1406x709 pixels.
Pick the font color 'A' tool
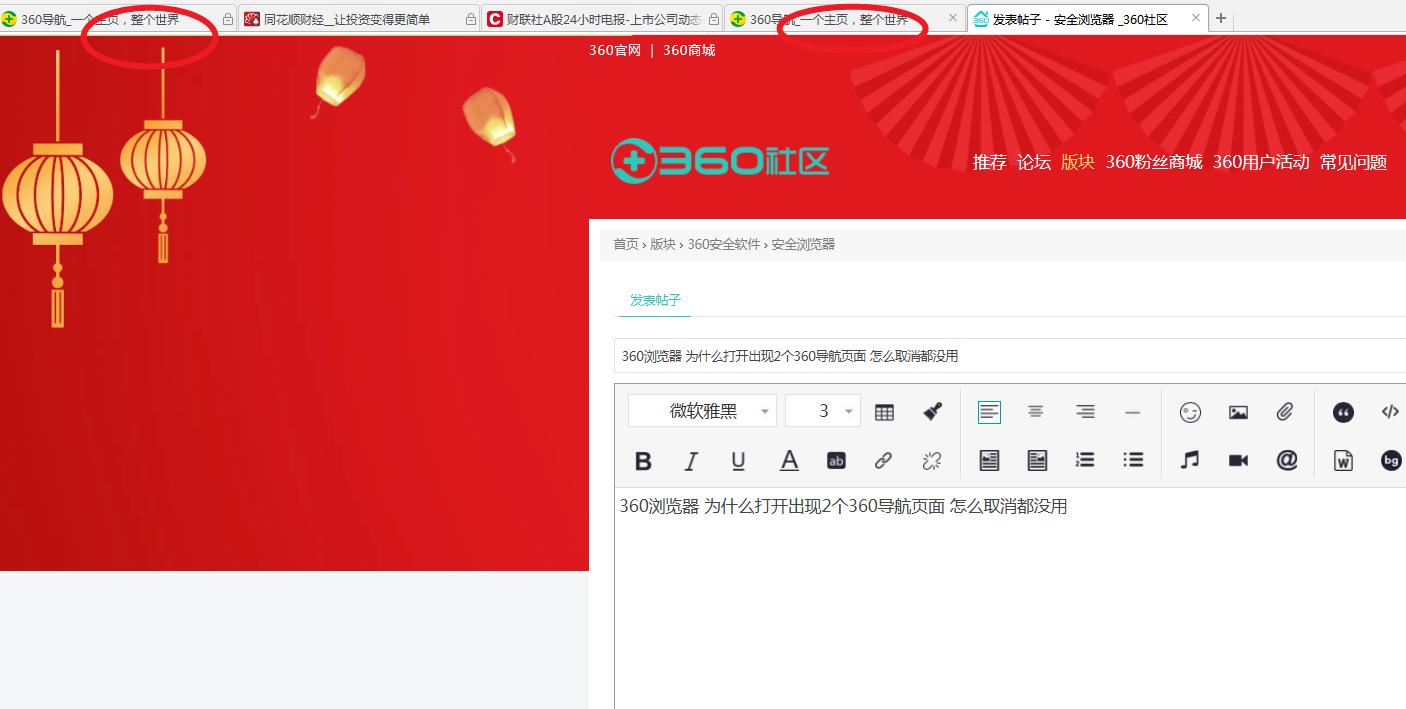tap(789, 461)
